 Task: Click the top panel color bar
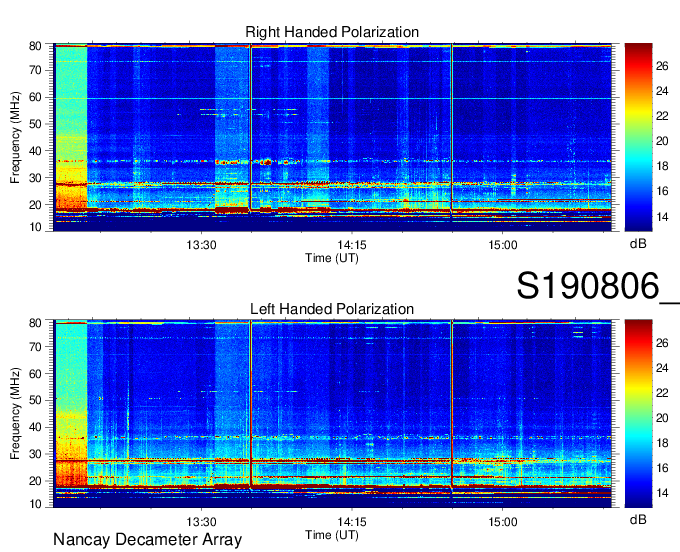coord(638,137)
